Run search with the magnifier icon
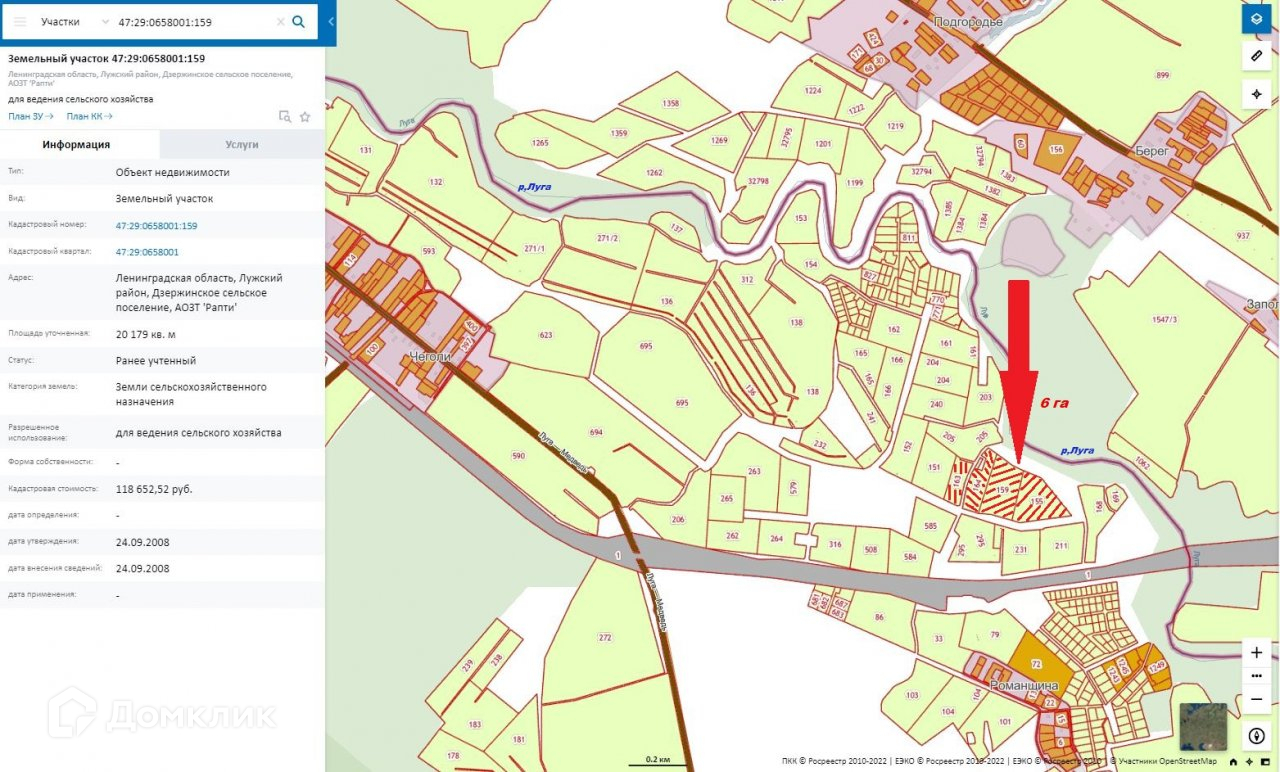1280x772 pixels. coord(298,21)
